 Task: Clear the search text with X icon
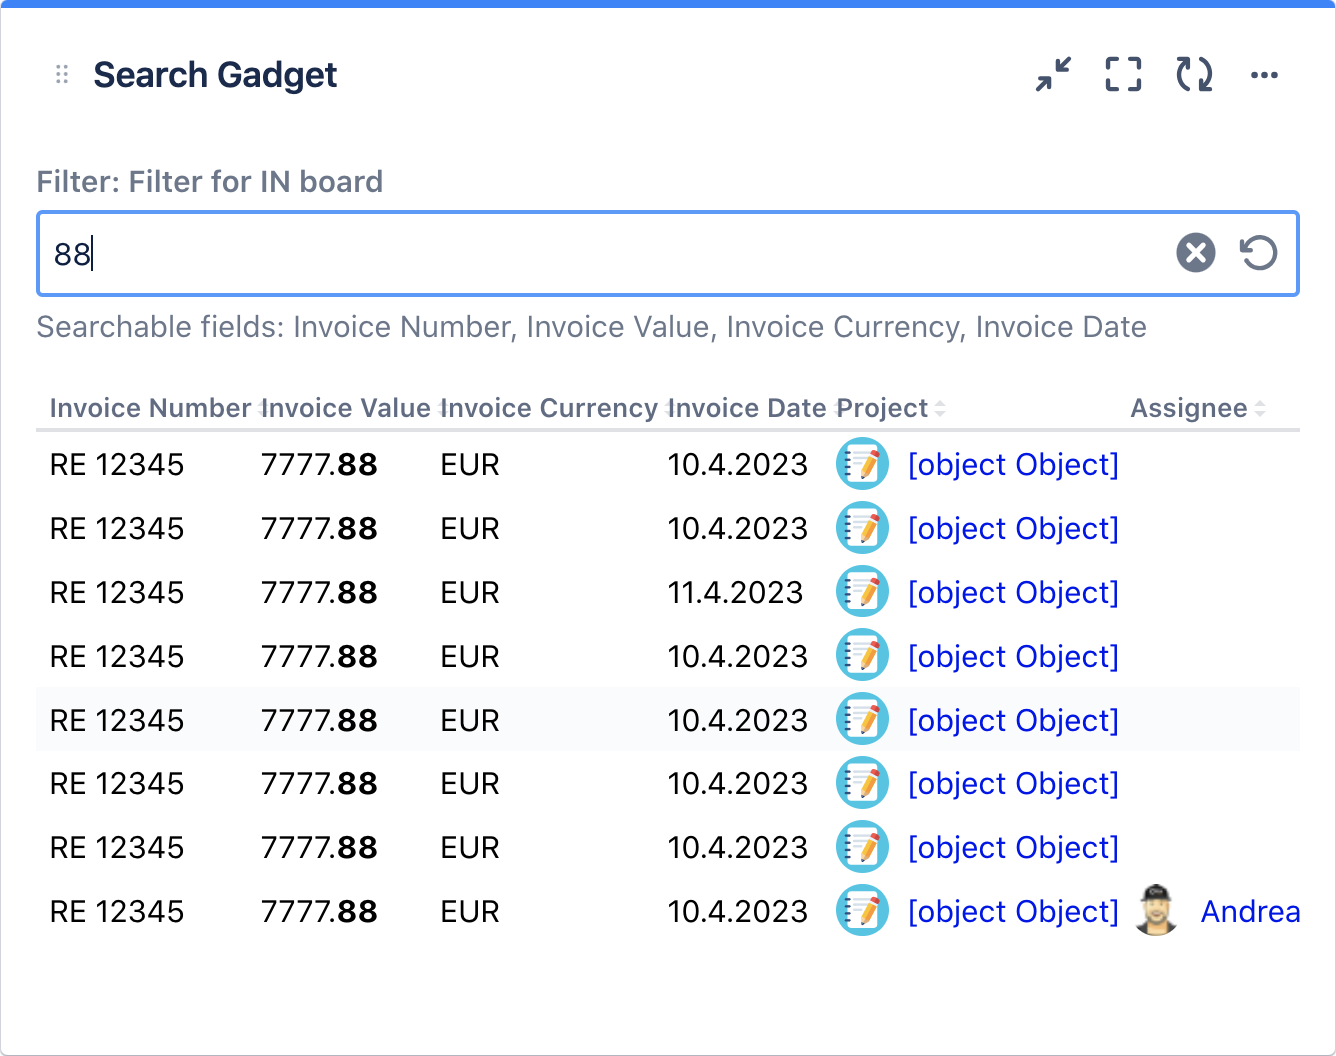coord(1195,253)
